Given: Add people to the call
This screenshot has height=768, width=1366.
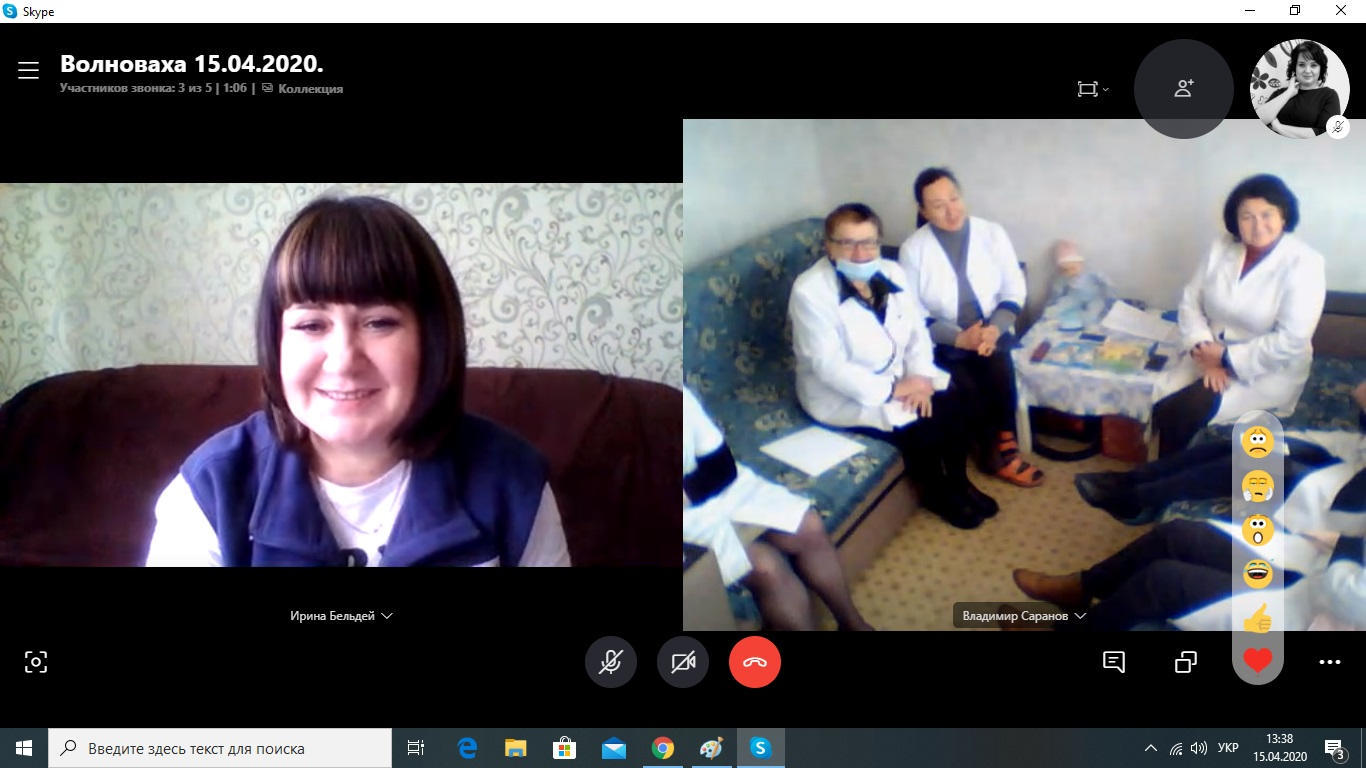Looking at the screenshot, I should click(1184, 89).
